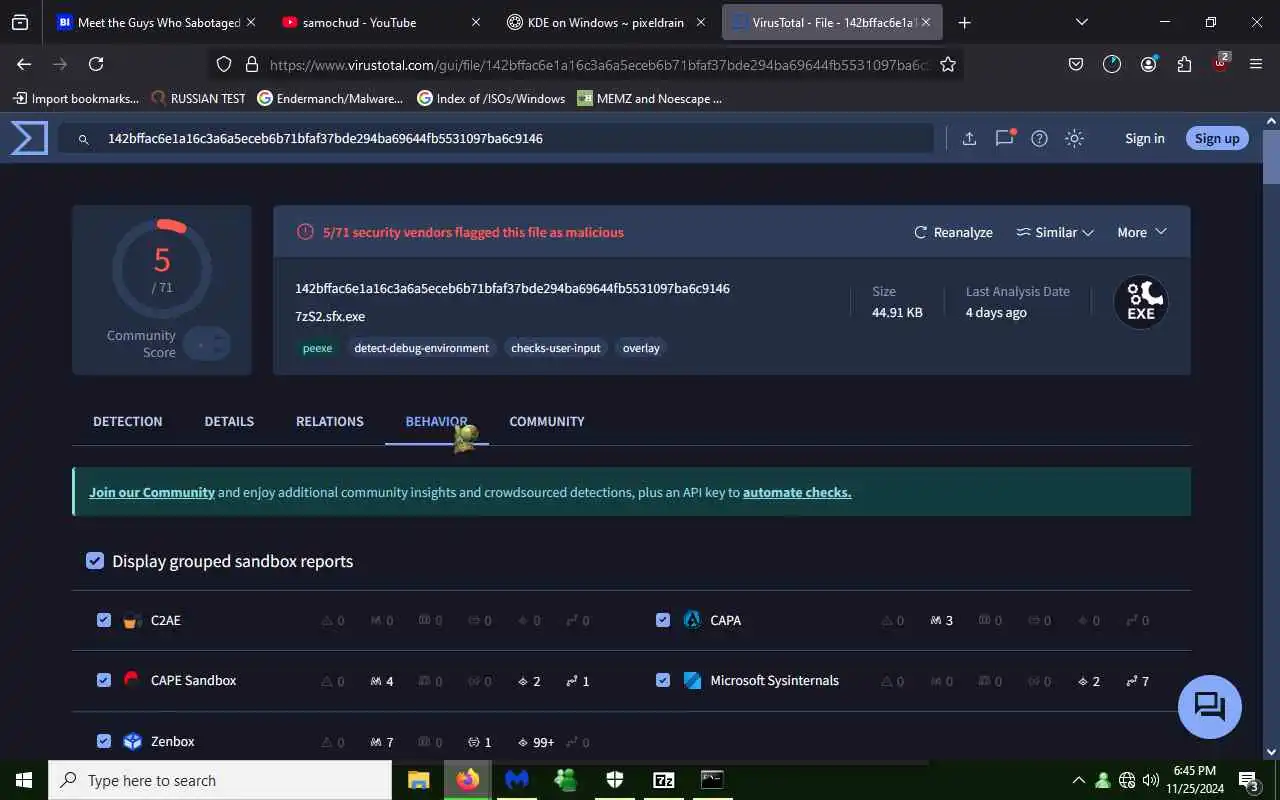Click the overlay tag
Image resolution: width=1280 pixels, height=800 pixels.
click(641, 348)
